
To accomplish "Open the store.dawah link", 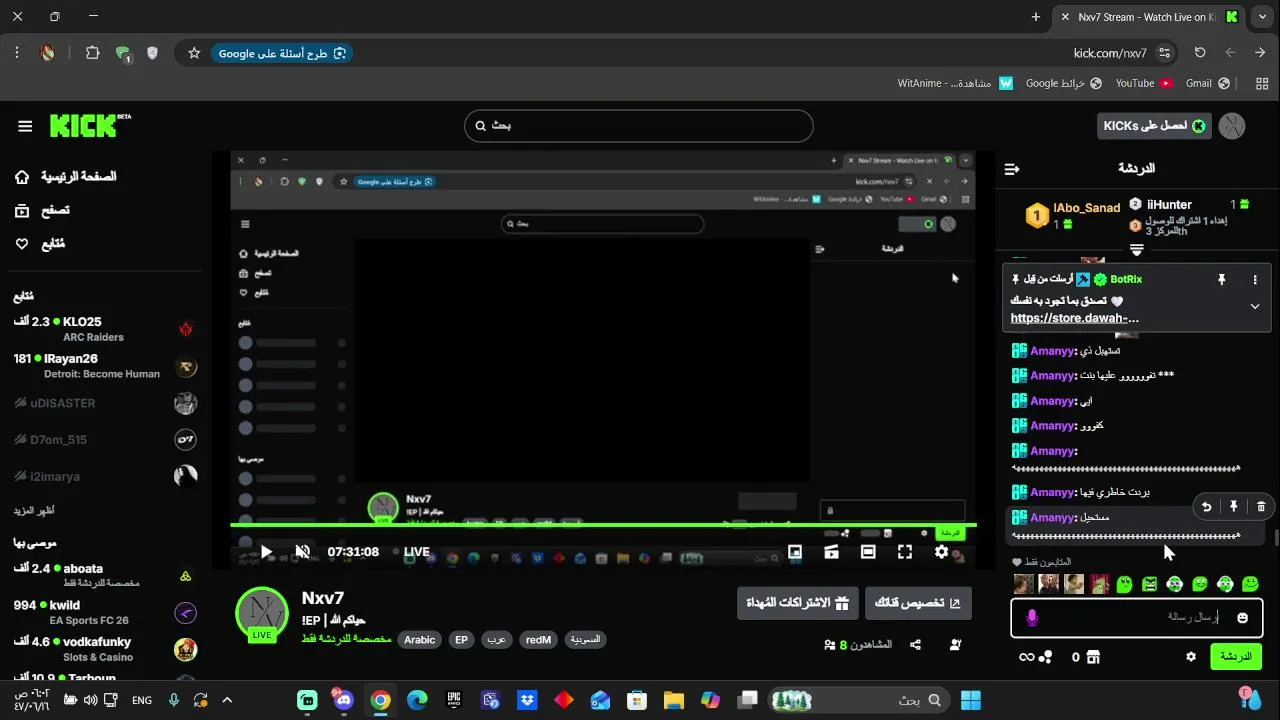I will [x=1074, y=318].
